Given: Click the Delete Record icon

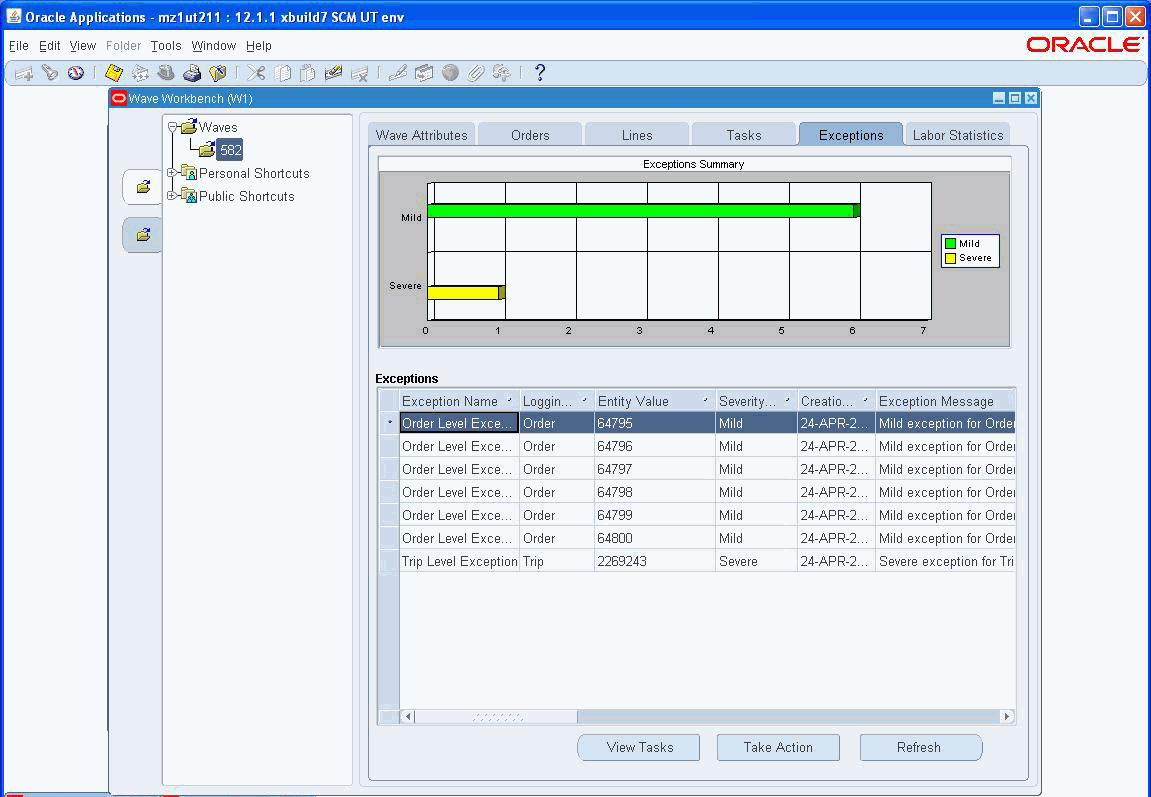Looking at the screenshot, I should pyautogui.click(x=360, y=73).
